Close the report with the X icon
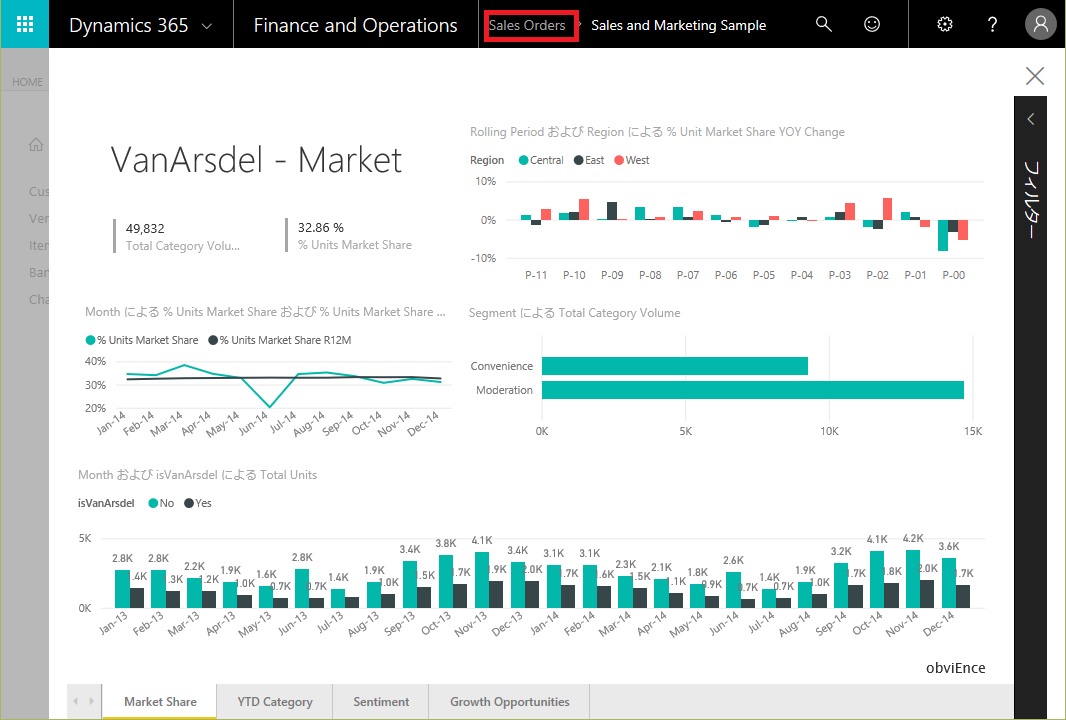The height and width of the screenshot is (720, 1066). point(1035,75)
